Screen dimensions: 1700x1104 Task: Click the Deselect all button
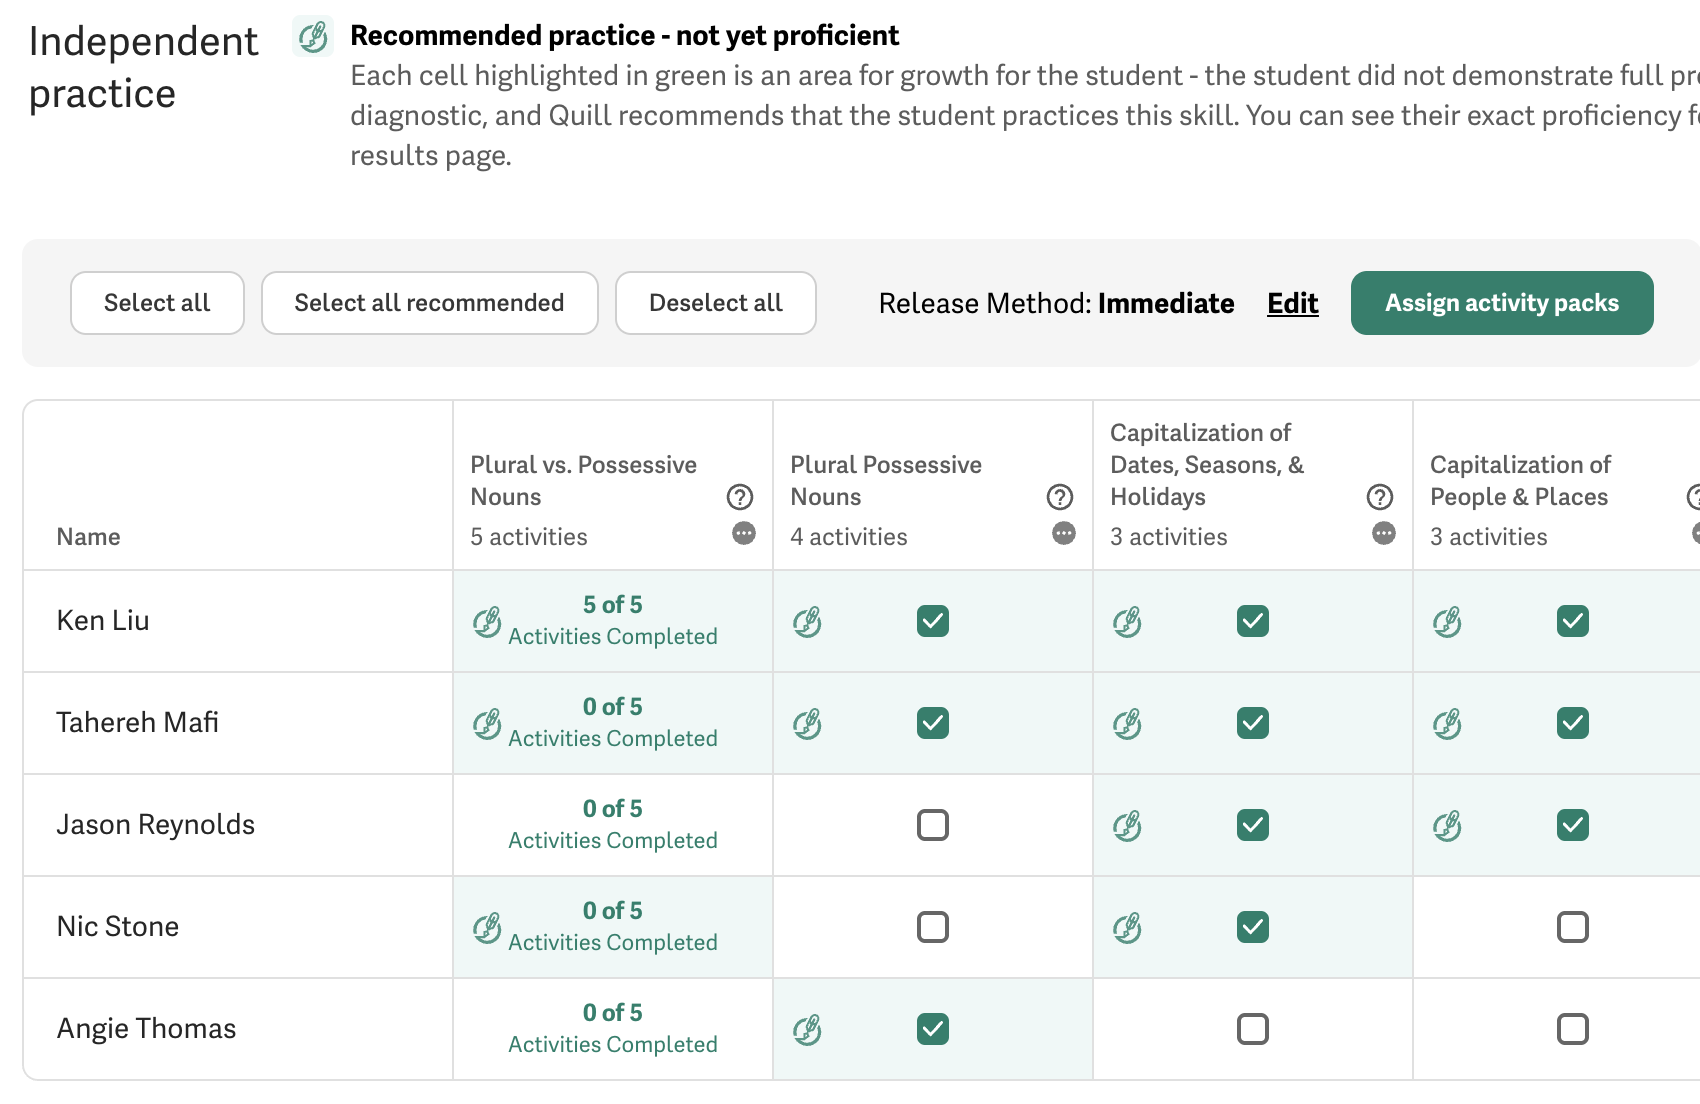(x=715, y=303)
